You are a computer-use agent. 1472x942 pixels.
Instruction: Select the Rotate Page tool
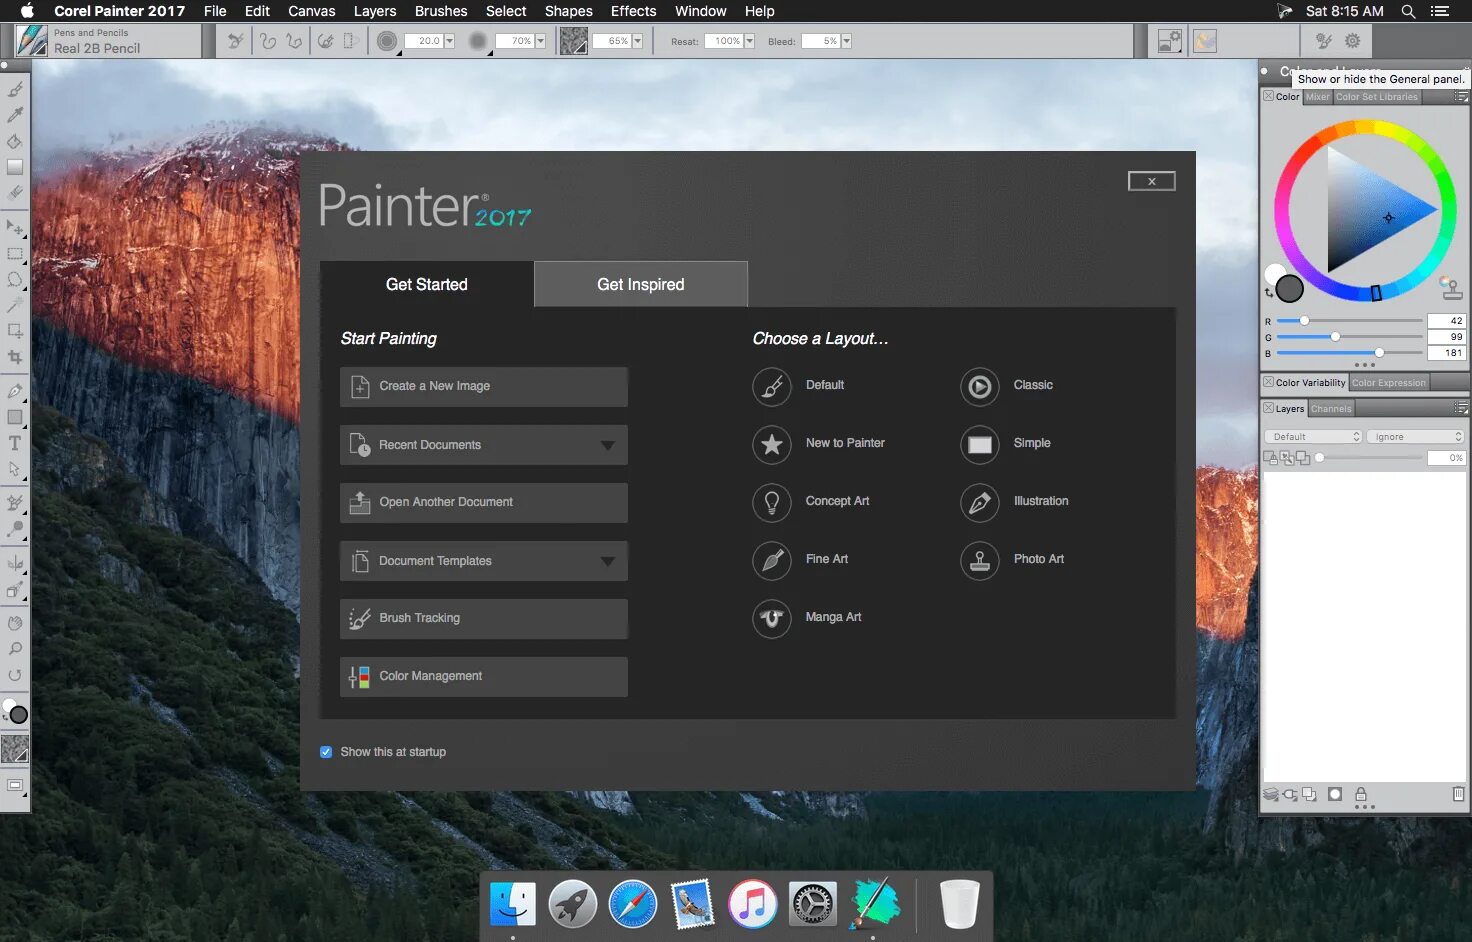pyautogui.click(x=15, y=675)
